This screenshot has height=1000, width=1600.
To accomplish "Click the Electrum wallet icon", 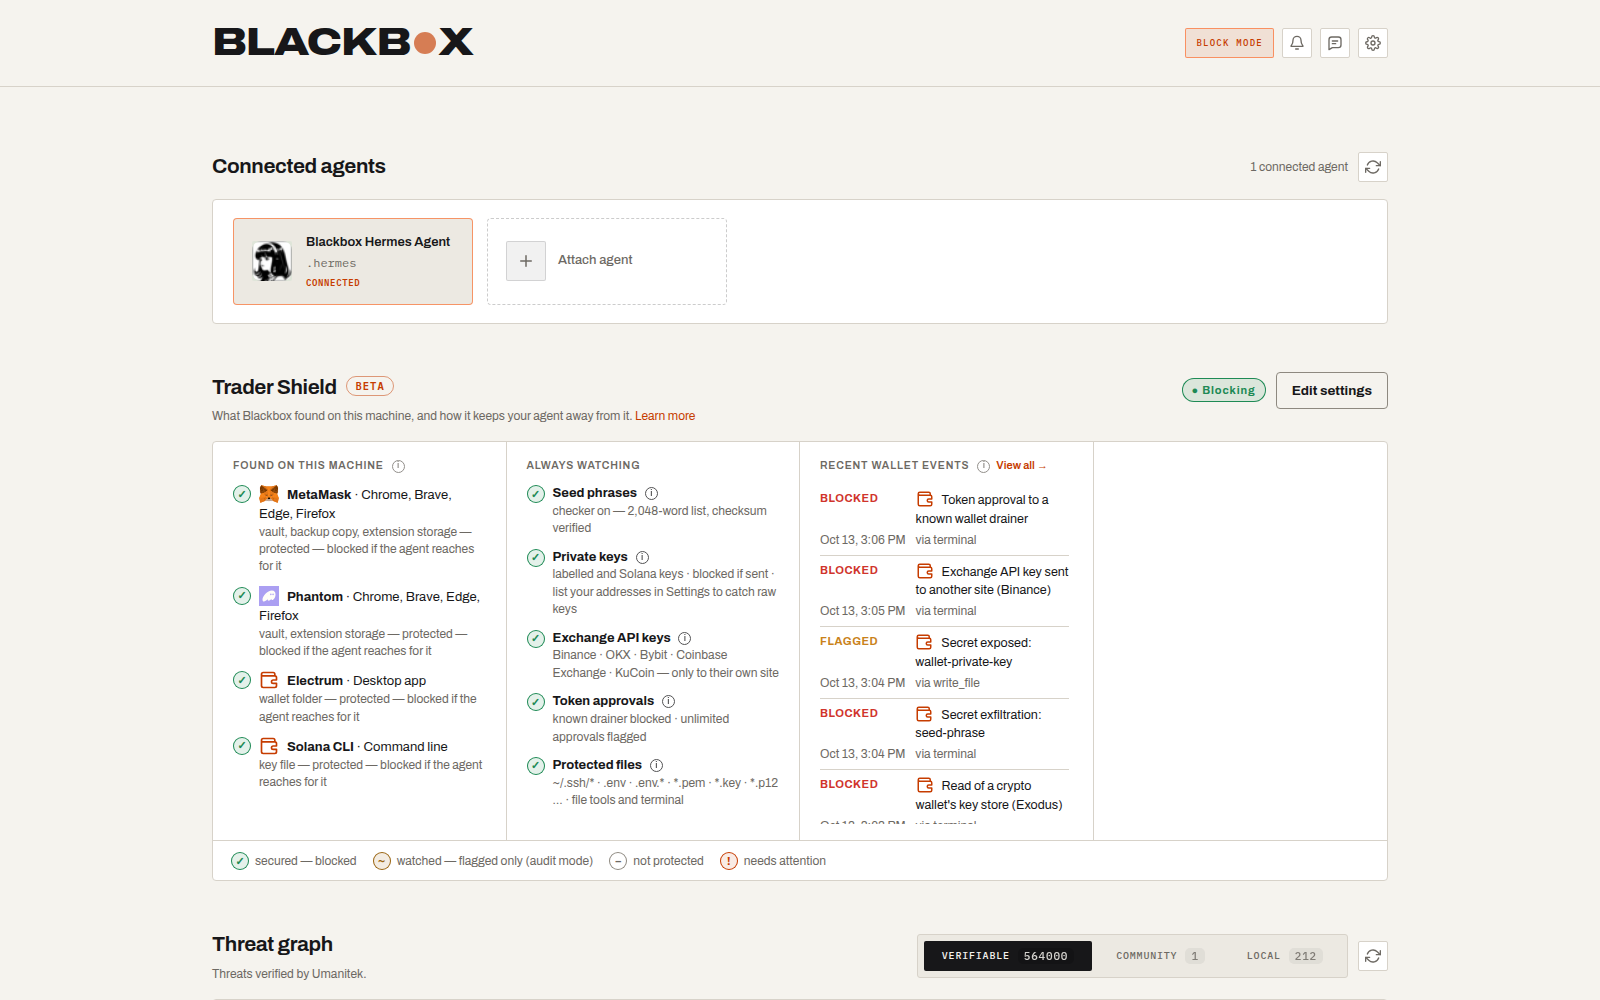I will click(269, 680).
